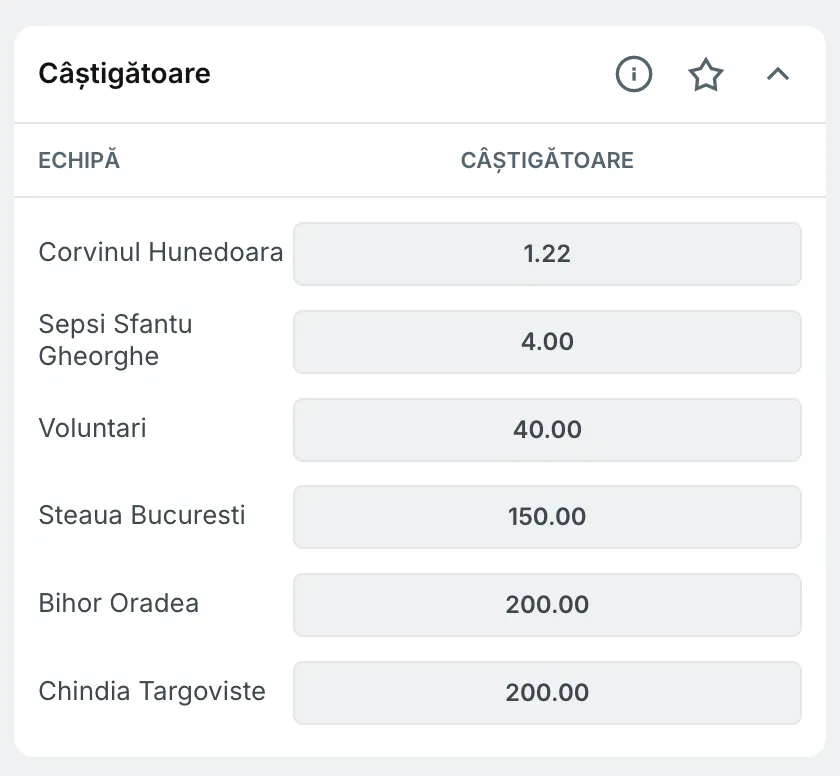Image resolution: width=840 pixels, height=776 pixels.
Task: Click the team name Corvinul Hunedoara
Action: click(x=160, y=253)
